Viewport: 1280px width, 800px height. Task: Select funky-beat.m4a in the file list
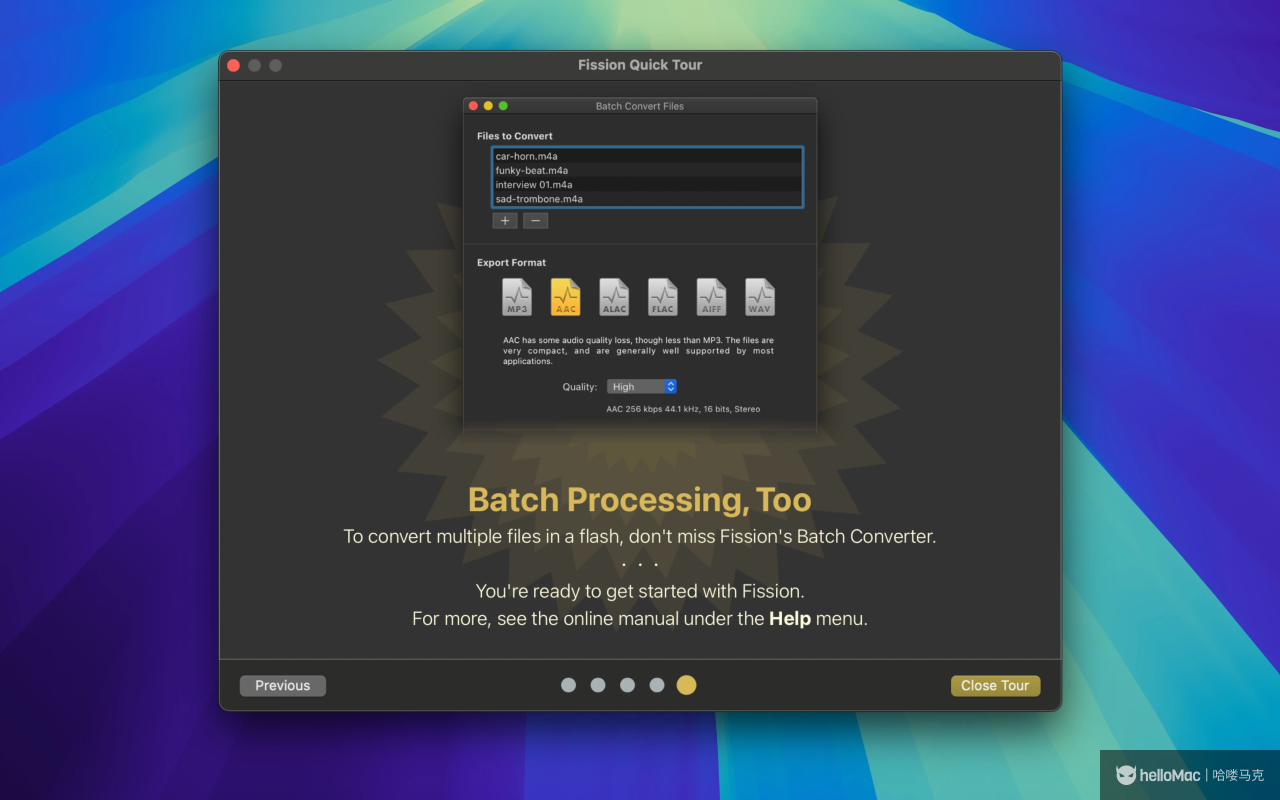coord(647,170)
